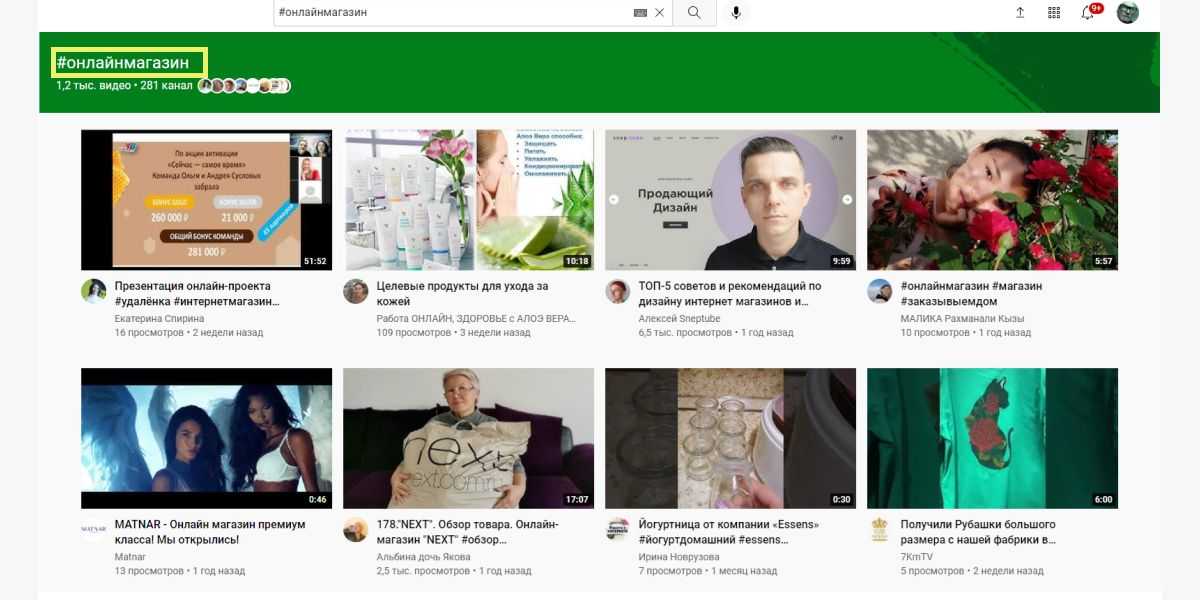Click the 7KmTV channel crown avatar

[x=880, y=530]
